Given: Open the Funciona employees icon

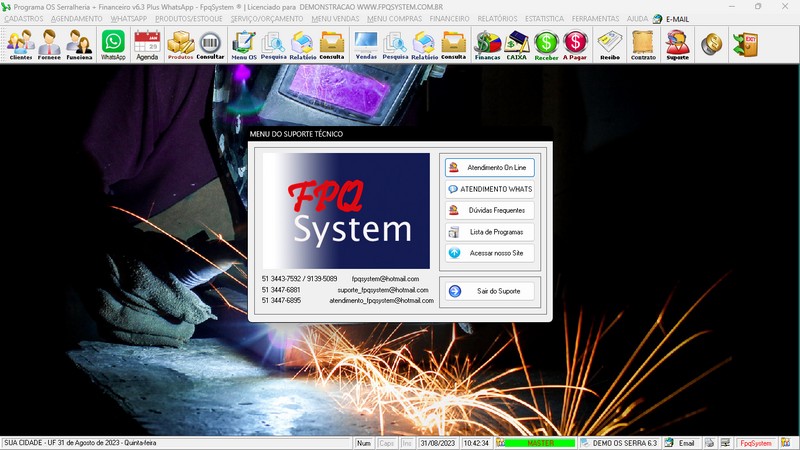Looking at the screenshot, I should [79, 44].
